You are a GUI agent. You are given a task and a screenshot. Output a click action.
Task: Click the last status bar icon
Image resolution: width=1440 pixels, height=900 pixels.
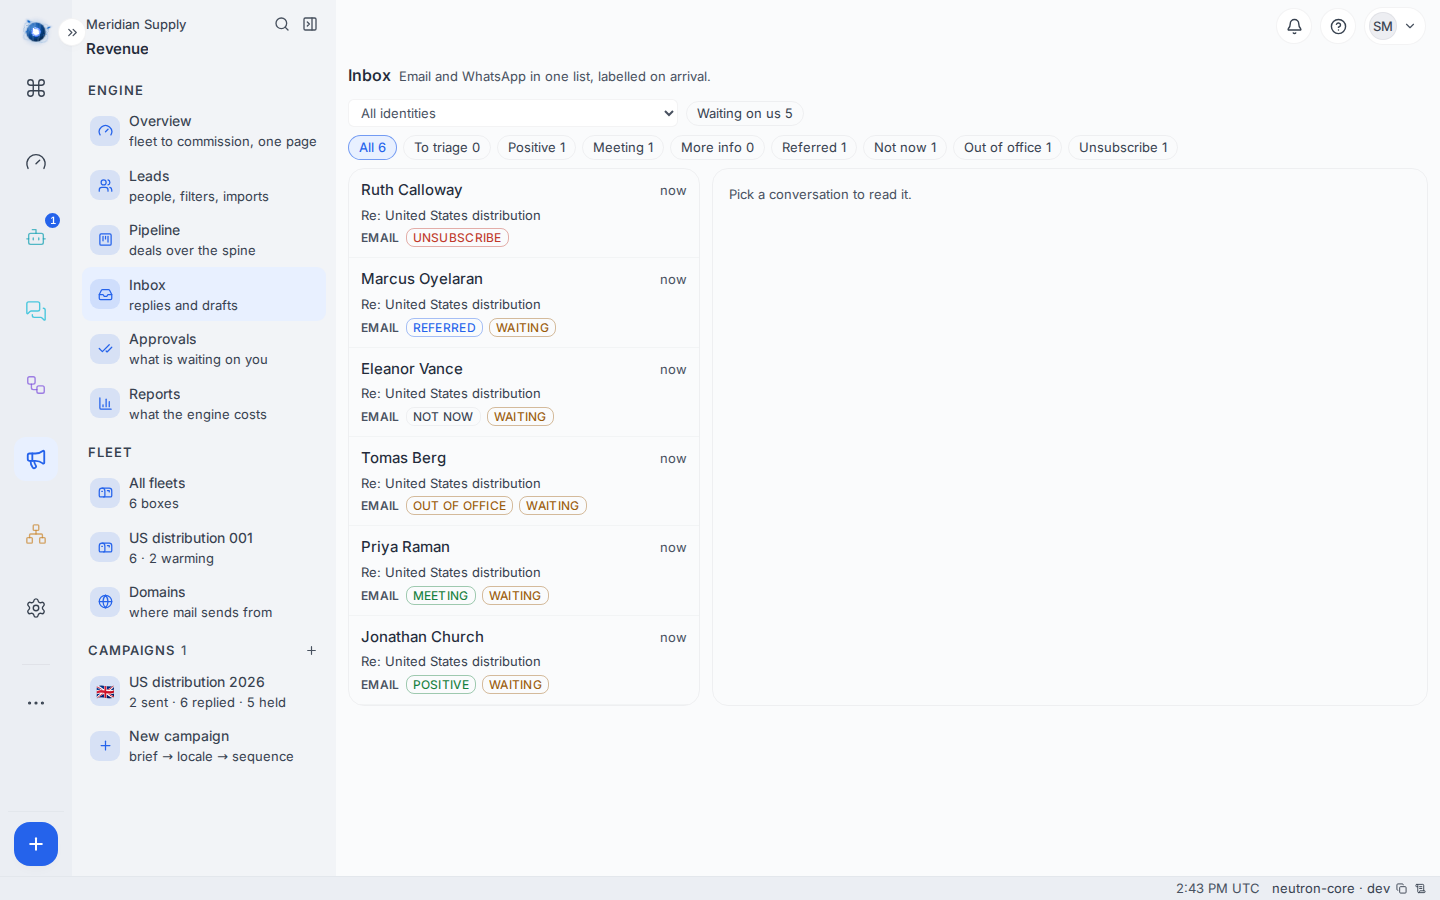coord(1420,888)
